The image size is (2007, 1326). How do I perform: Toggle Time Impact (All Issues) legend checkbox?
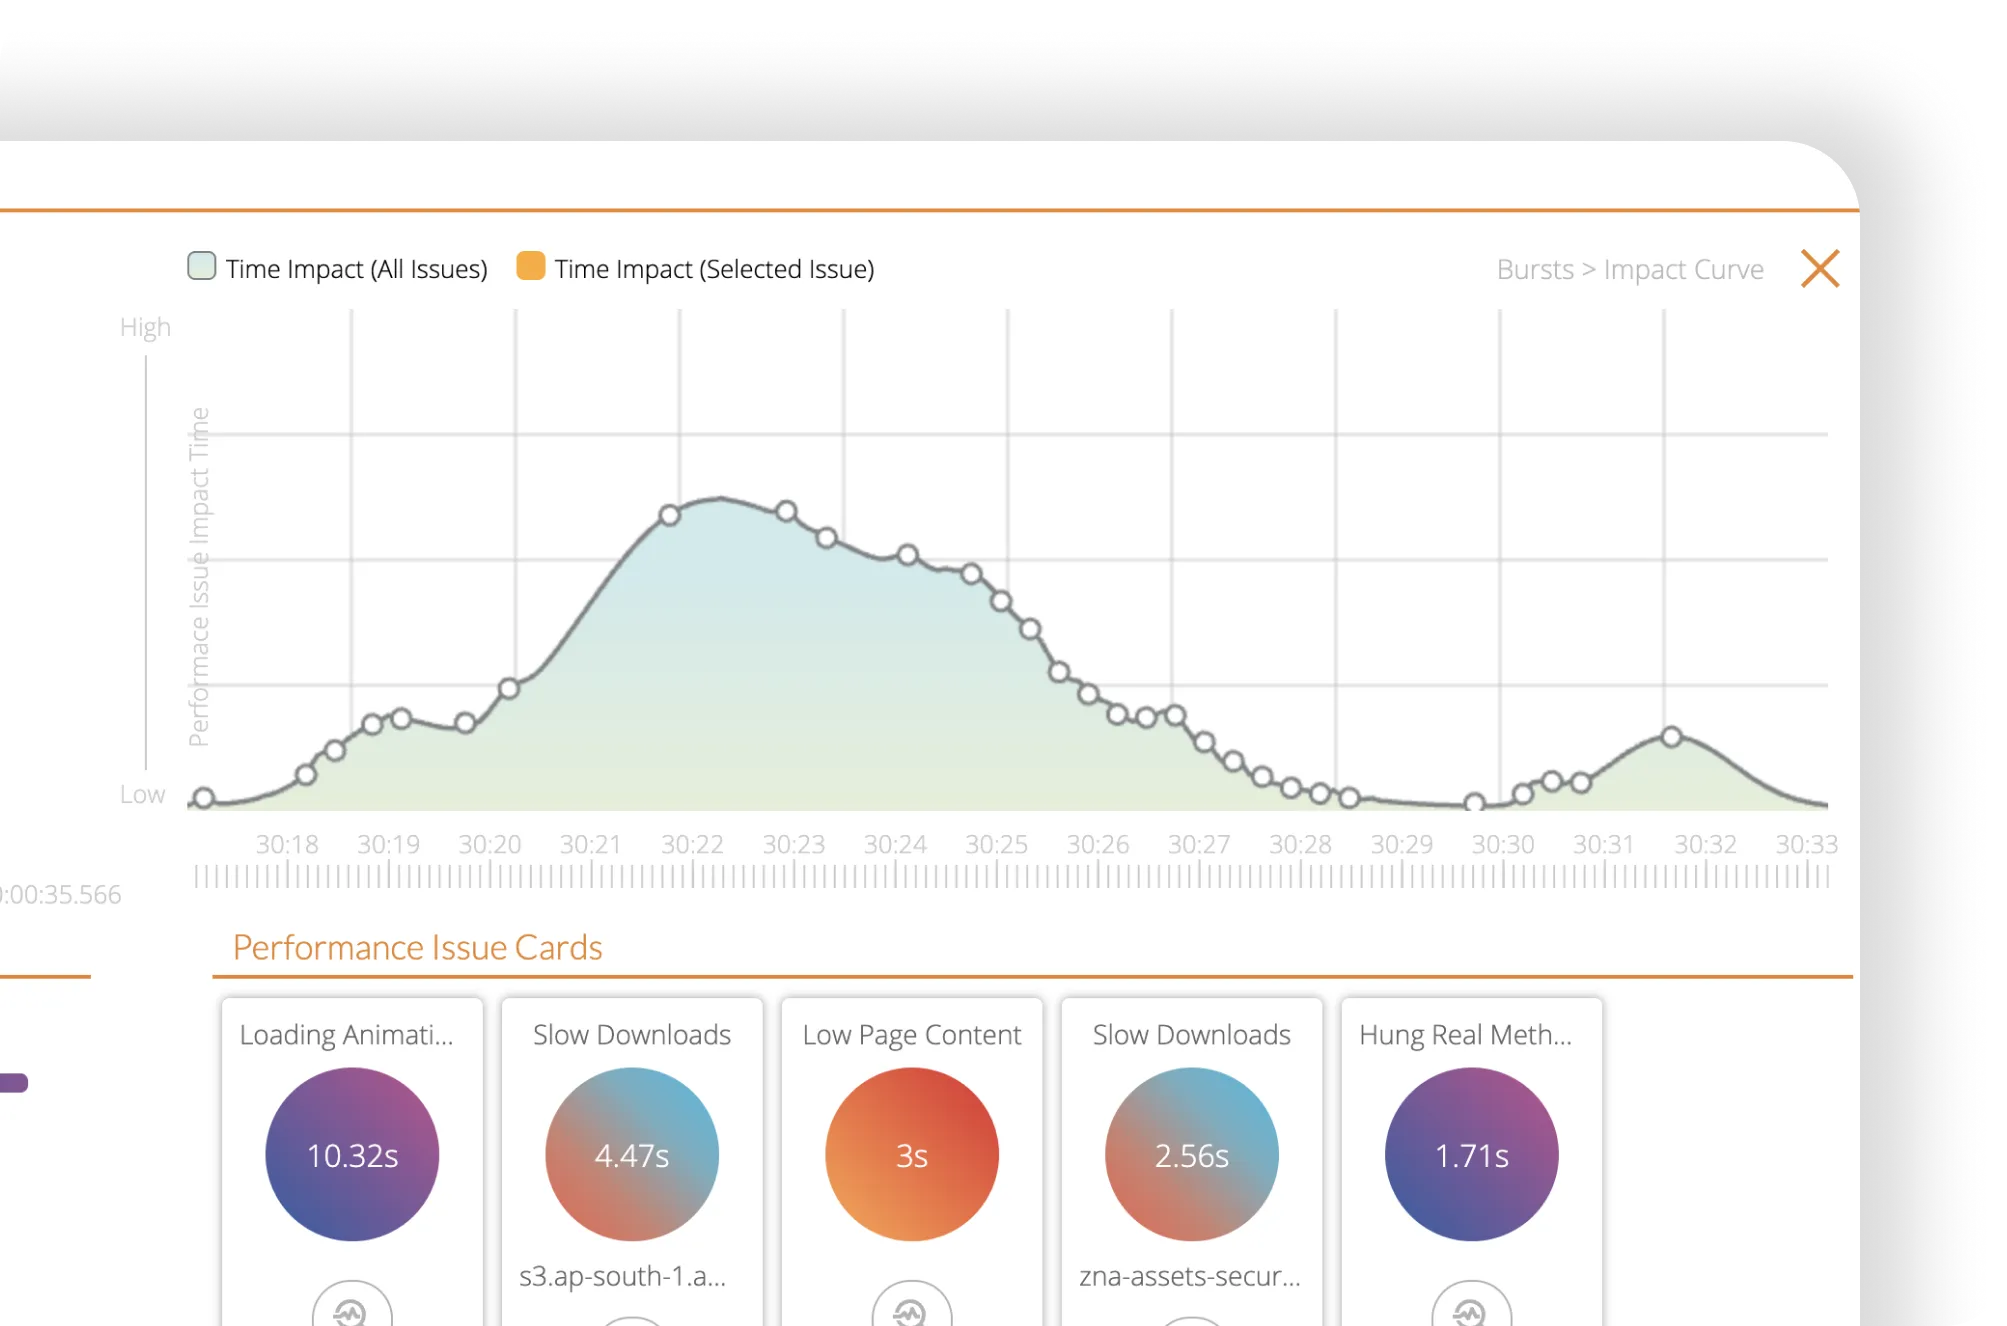202,266
